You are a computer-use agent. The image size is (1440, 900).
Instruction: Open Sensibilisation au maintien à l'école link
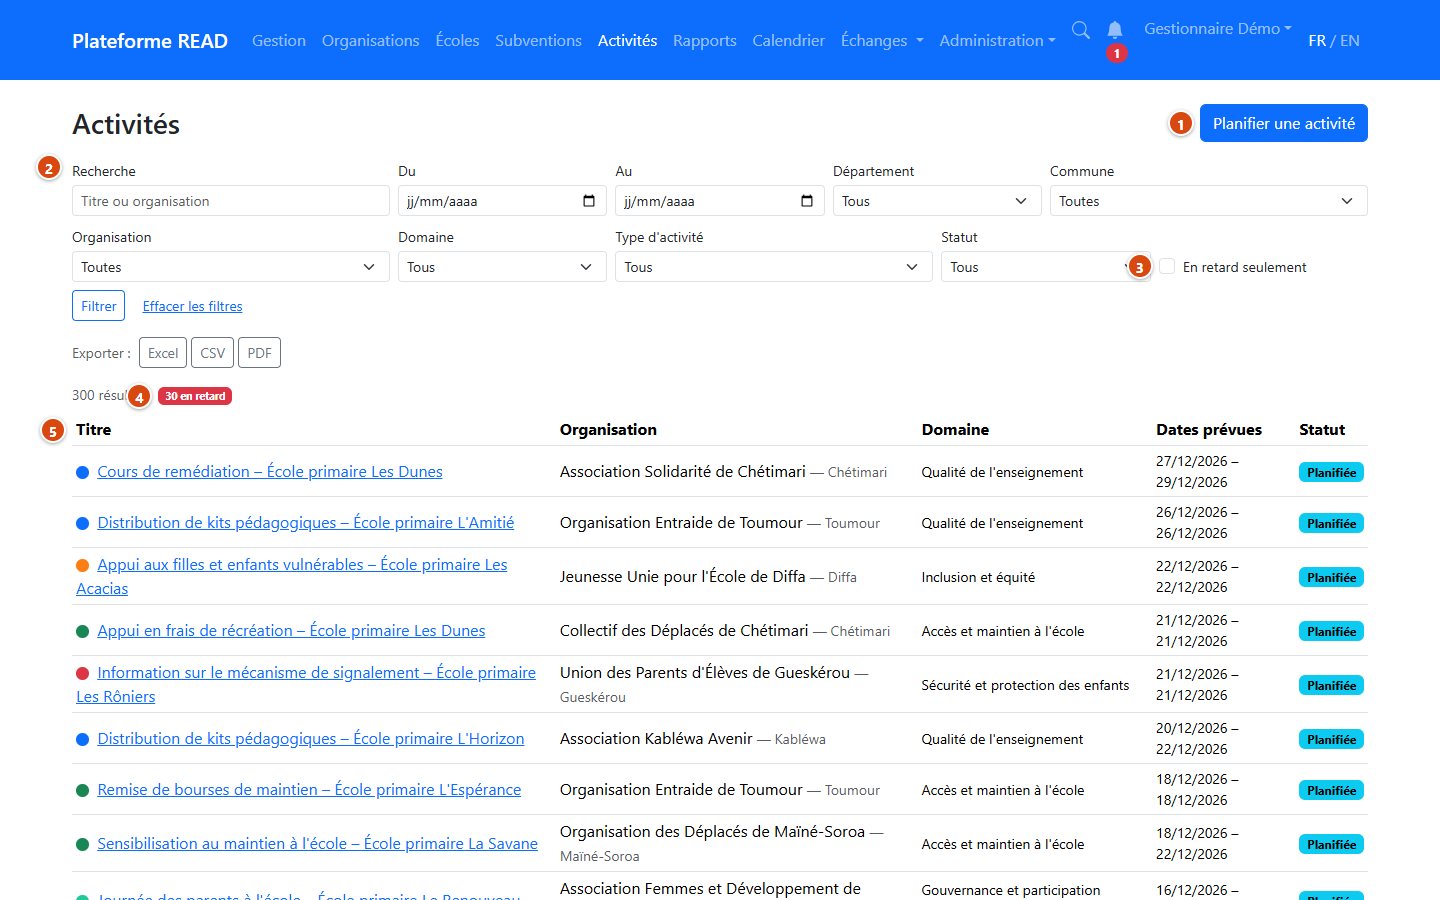[317, 844]
